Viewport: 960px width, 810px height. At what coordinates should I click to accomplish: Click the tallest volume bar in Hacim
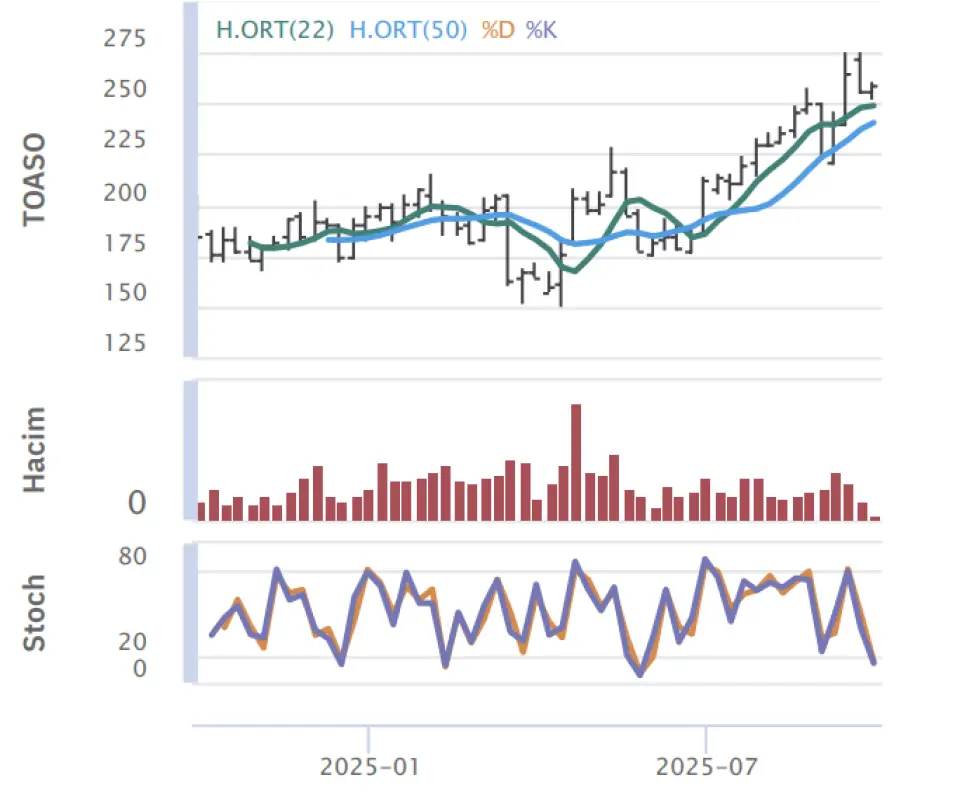[576, 462]
